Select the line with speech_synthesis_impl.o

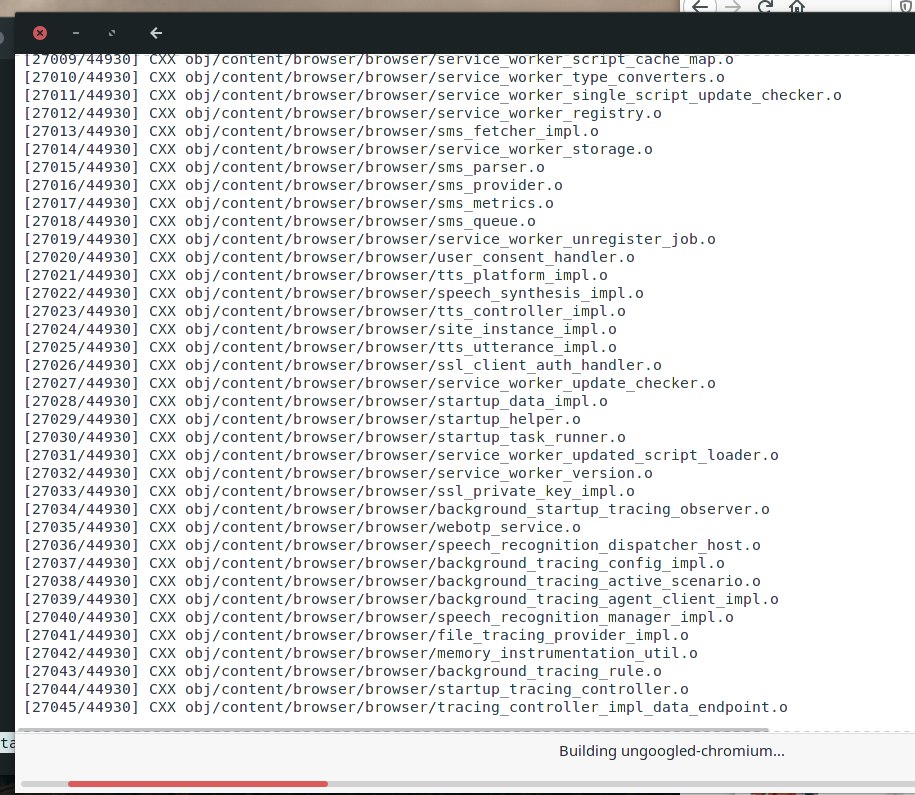pyautogui.click(x=334, y=294)
